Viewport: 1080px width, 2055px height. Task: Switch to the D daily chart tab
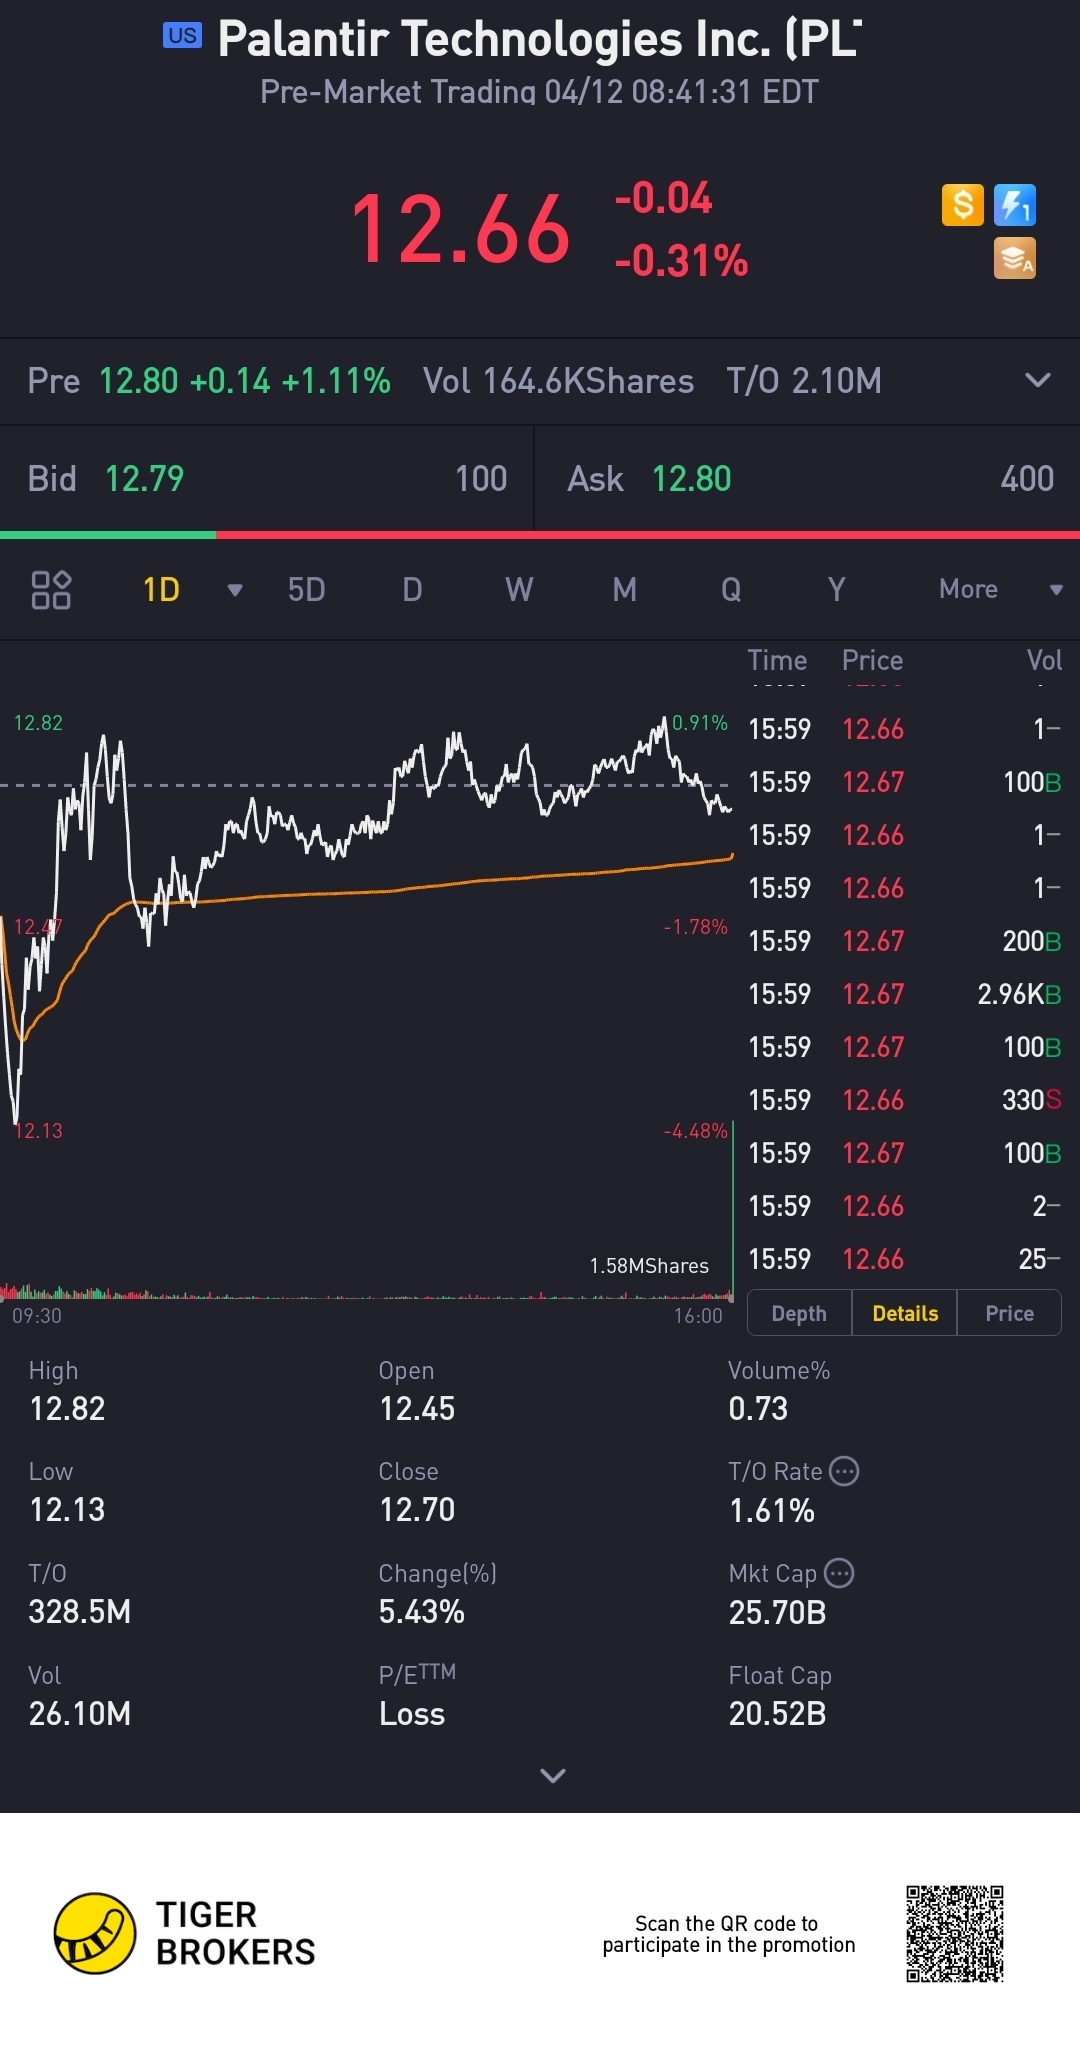[x=412, y=589]
